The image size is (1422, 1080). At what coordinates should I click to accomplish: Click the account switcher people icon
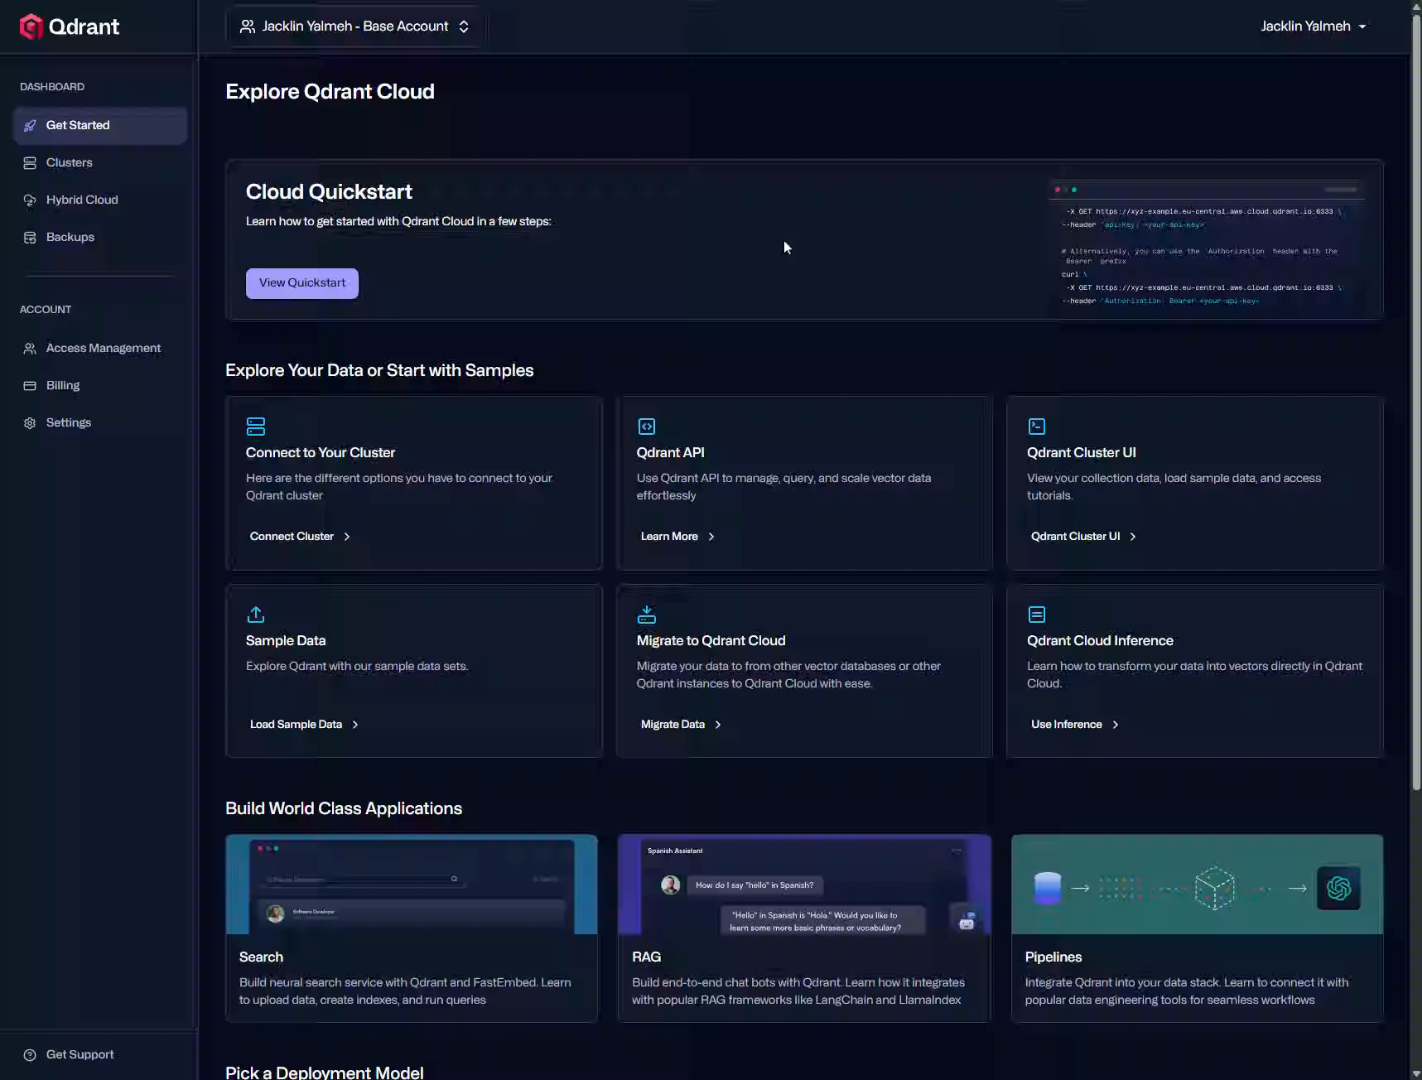tap(247, 27)
